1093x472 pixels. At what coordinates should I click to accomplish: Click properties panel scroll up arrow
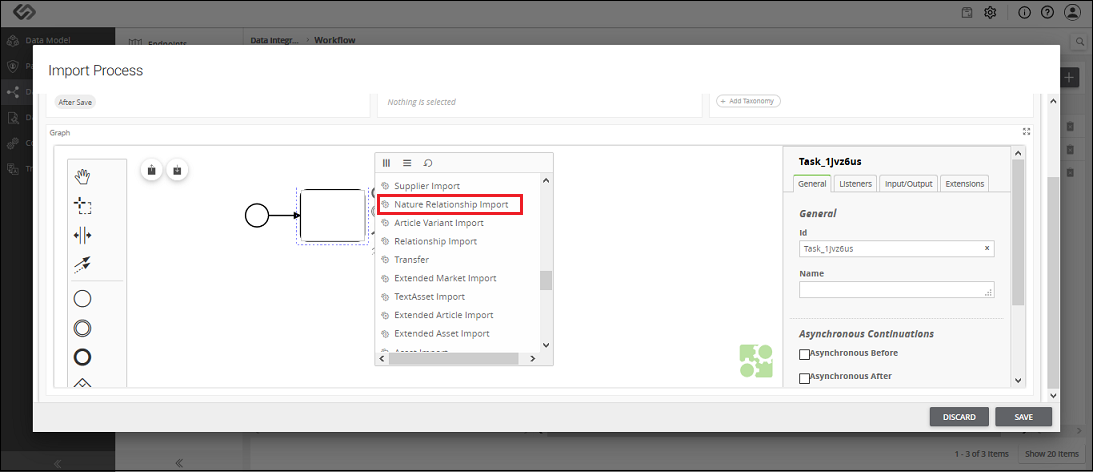coord(1018,153)
